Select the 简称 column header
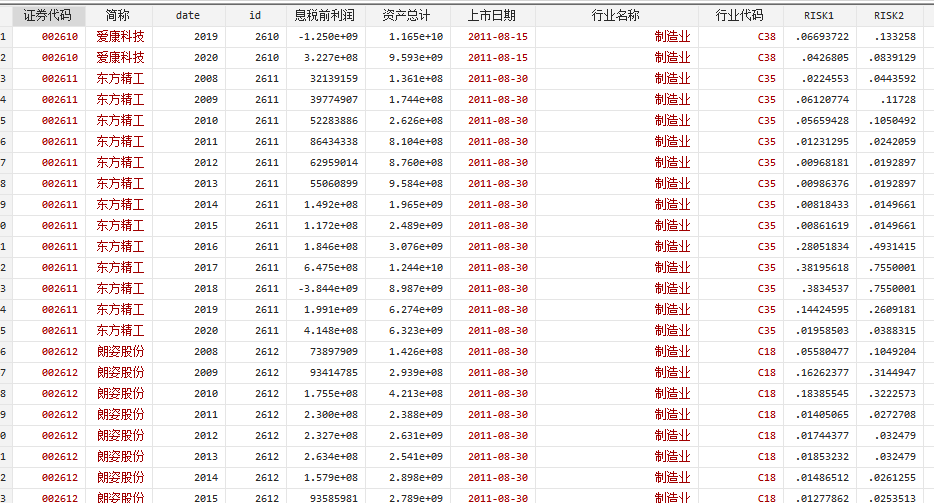Viewport: 934px width, 503px height. [x=118, y=15]
